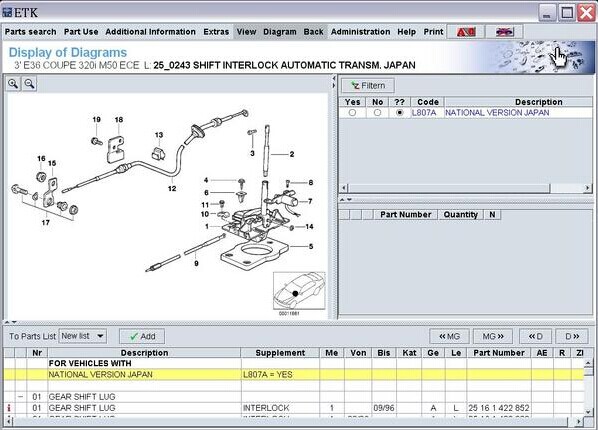Click the Back menu item
The height and width of the screenshot is (430, 598).
point(313,32)
